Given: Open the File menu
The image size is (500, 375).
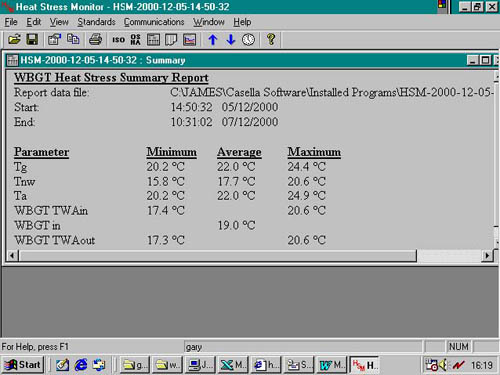Looking at the screenshot, I should [x=11, y=22].
